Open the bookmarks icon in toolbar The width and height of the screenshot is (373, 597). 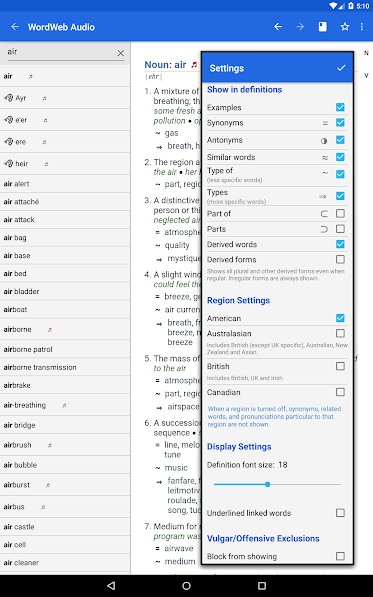coord(322,27)
